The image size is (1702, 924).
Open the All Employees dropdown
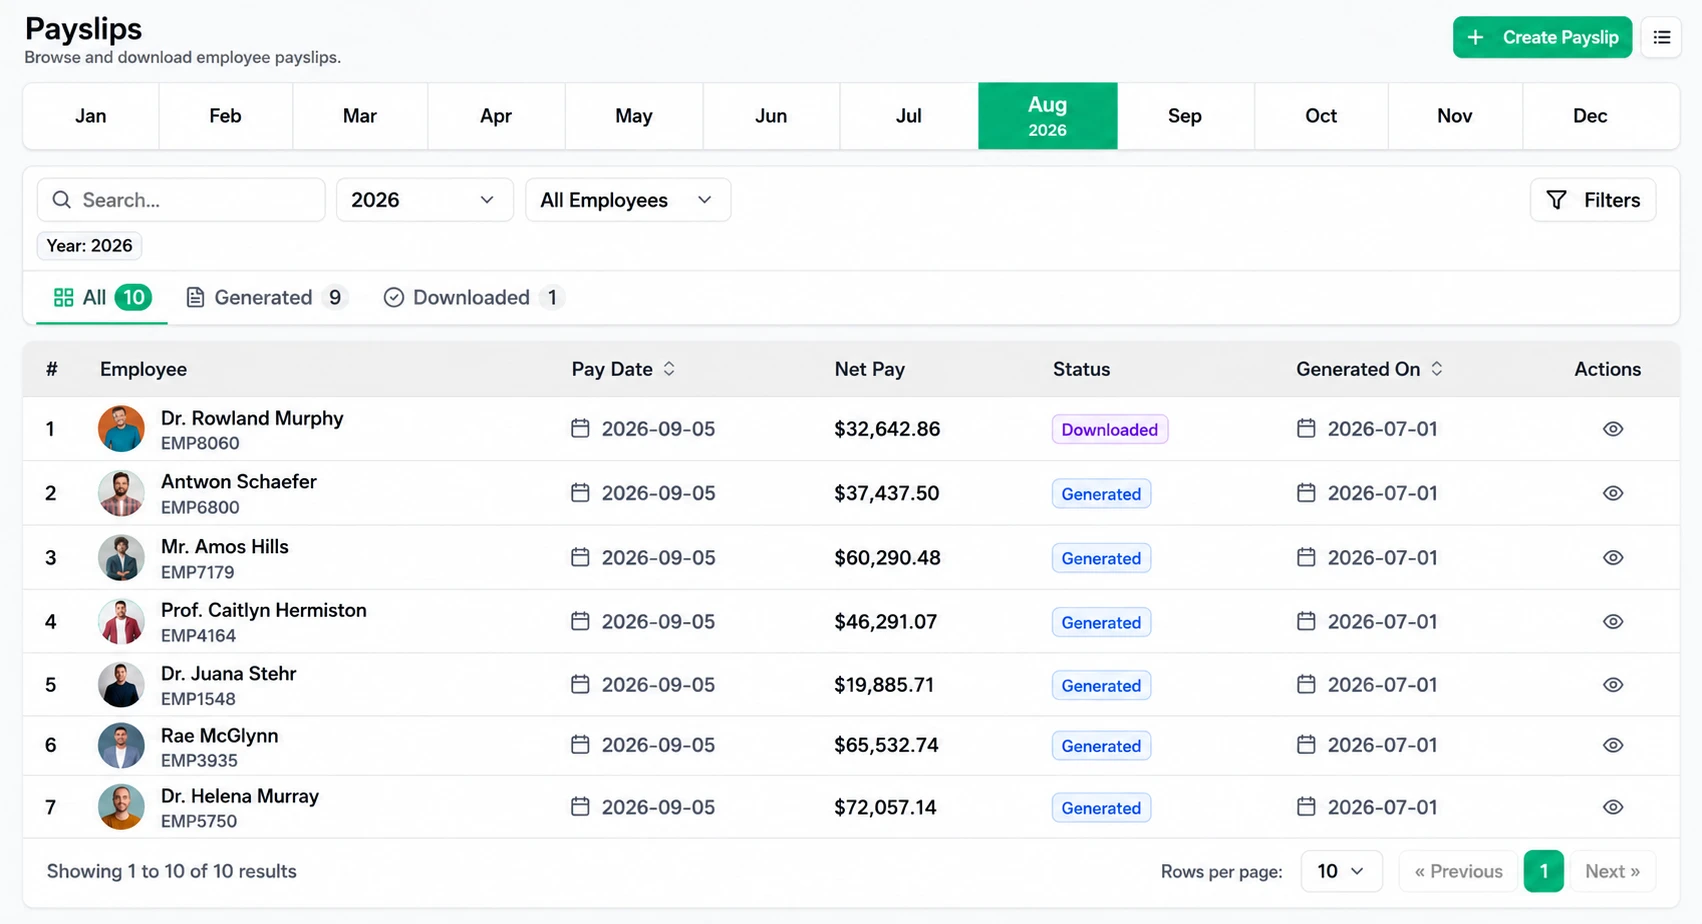point(628,200)
